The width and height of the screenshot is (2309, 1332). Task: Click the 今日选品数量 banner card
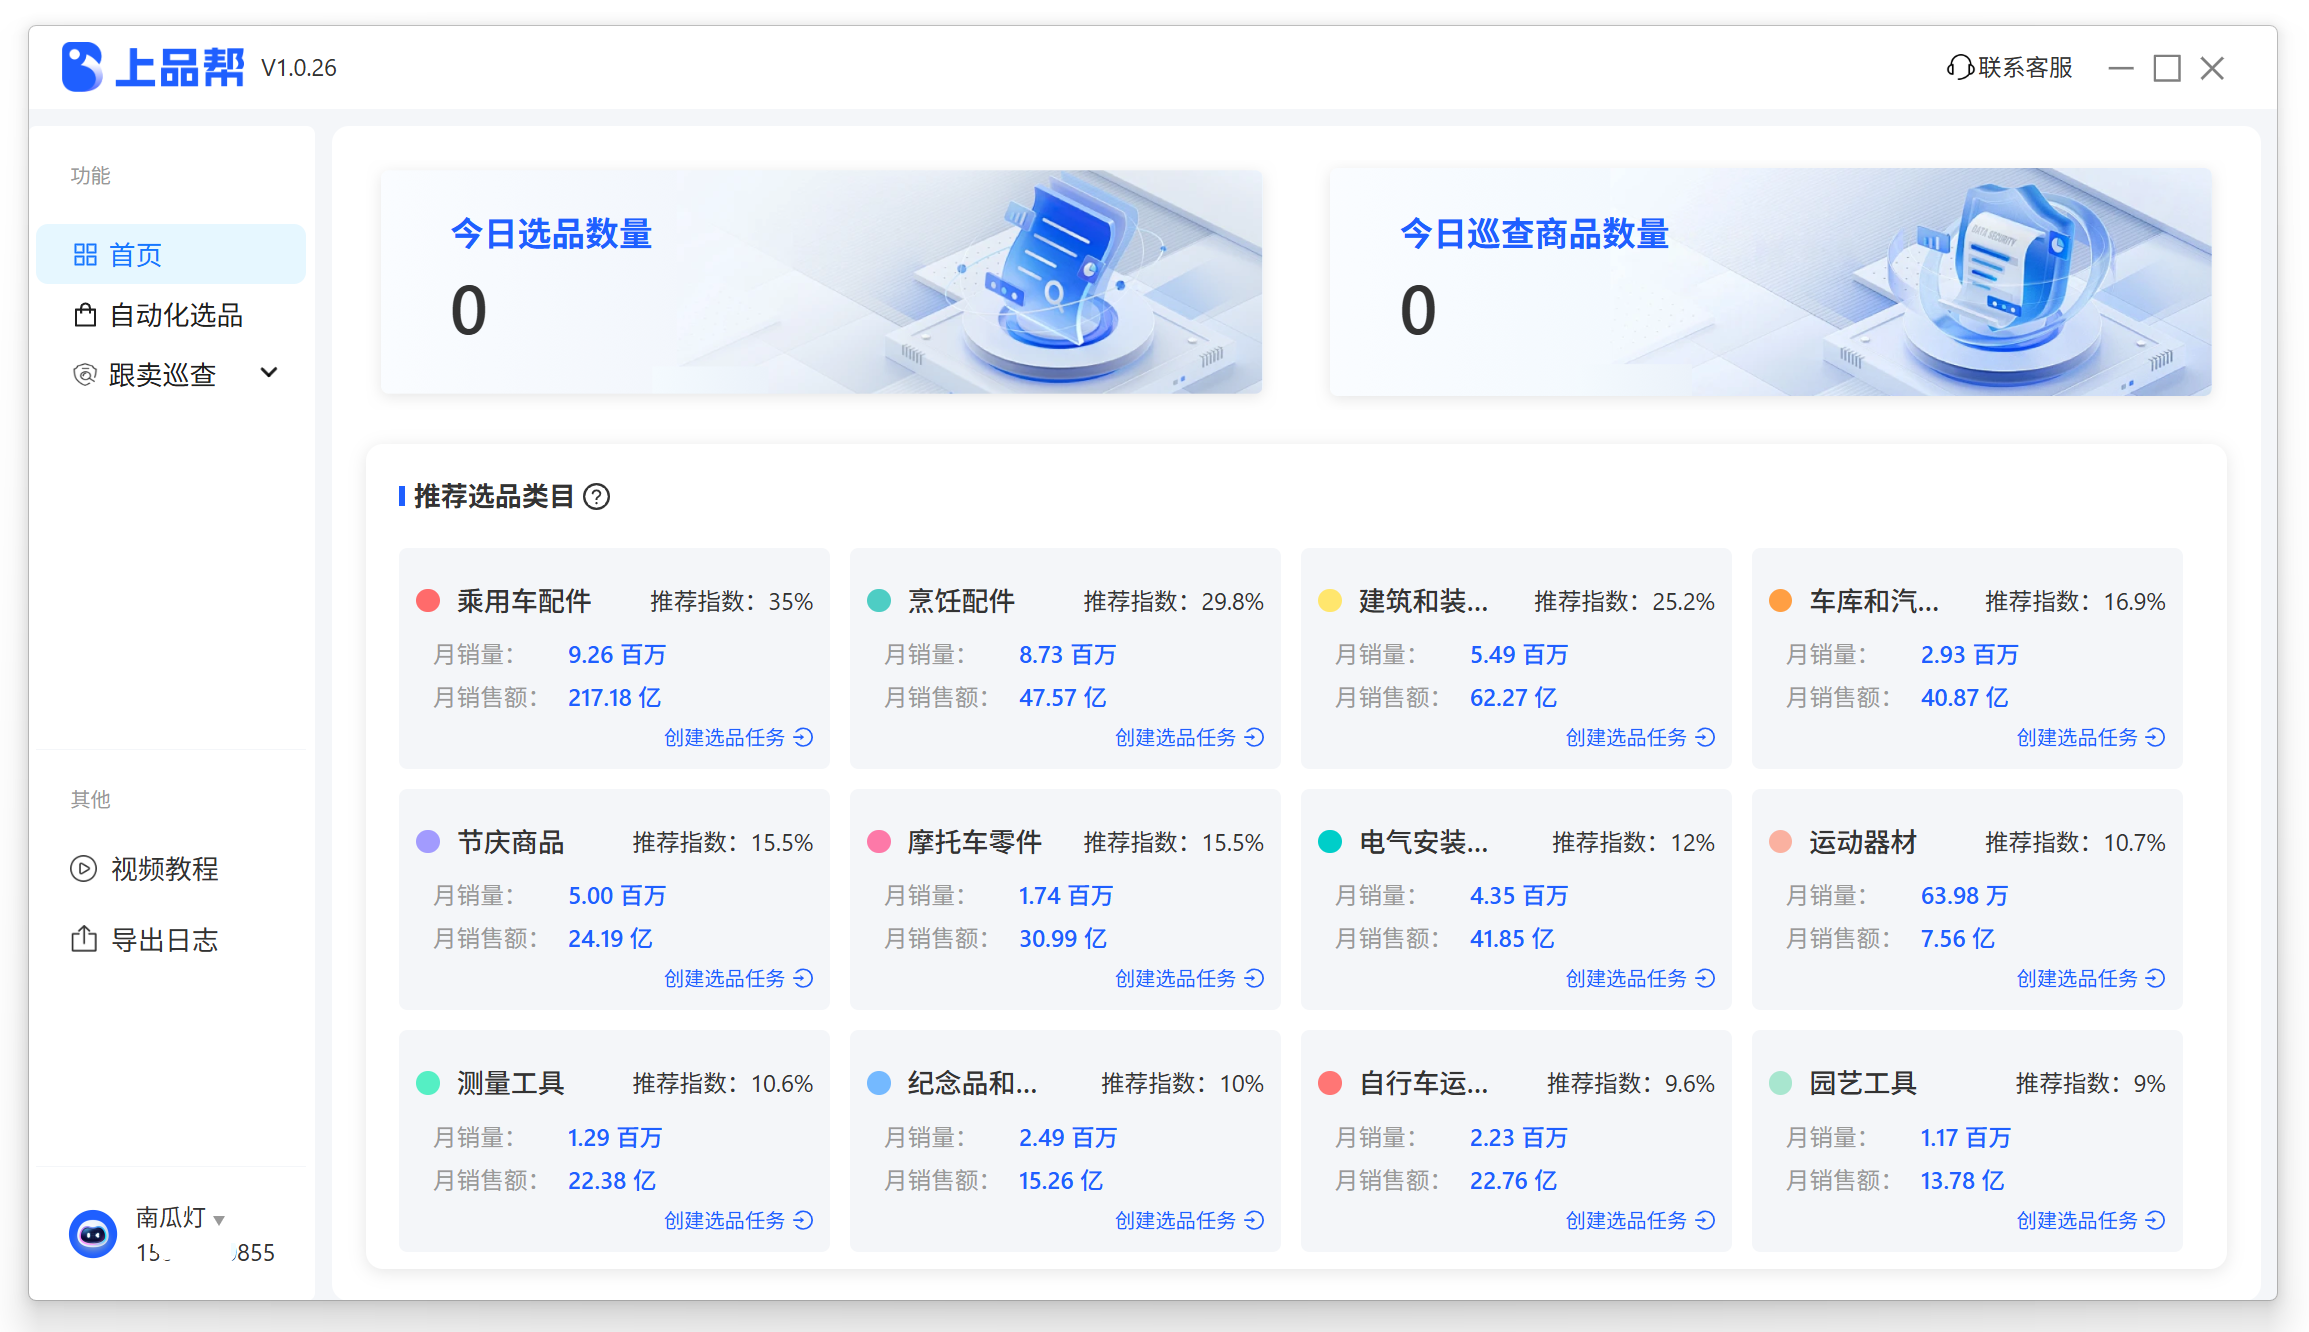[x=821, y=281]
